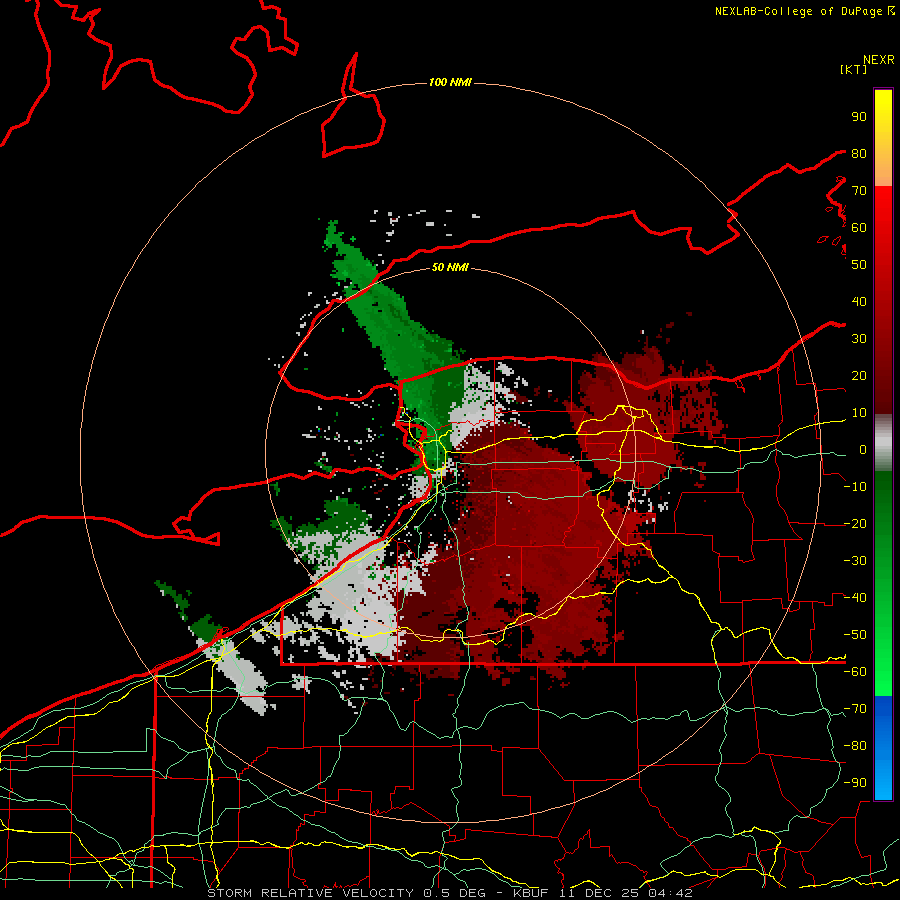Click the 20 value on the color scale
Screen dimensions: 900x900
coord(859,375)
